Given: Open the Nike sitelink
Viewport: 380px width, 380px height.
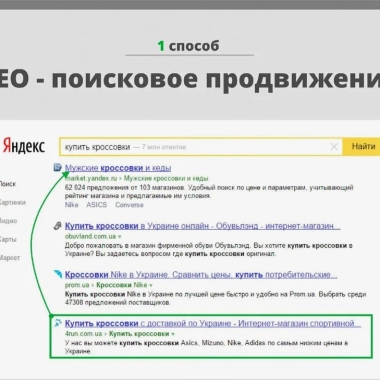Looking at the screenshot, I should coord(71,205).
